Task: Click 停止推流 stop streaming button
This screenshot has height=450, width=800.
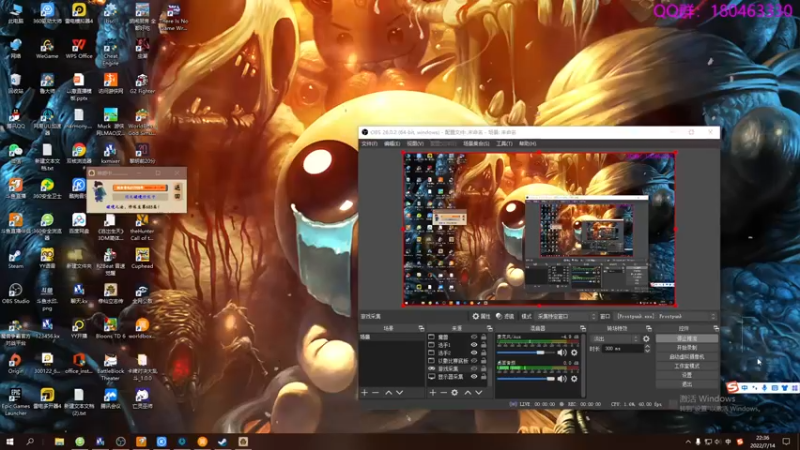Action: 687,338
